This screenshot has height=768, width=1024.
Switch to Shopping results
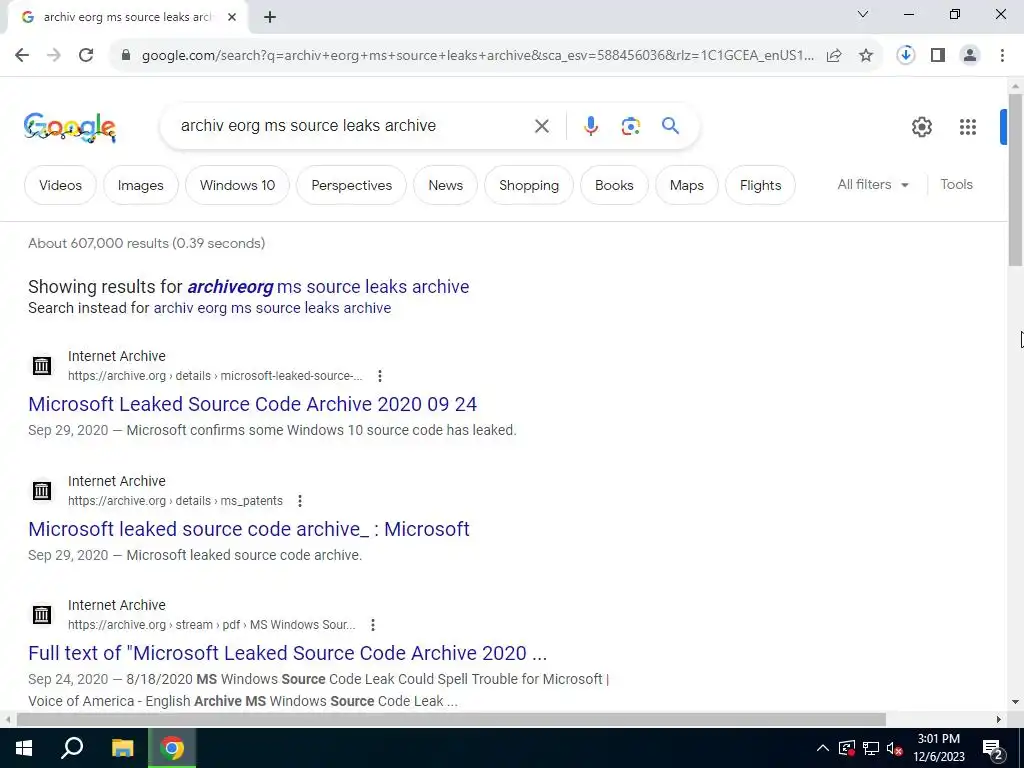click(x=529, y=185)
